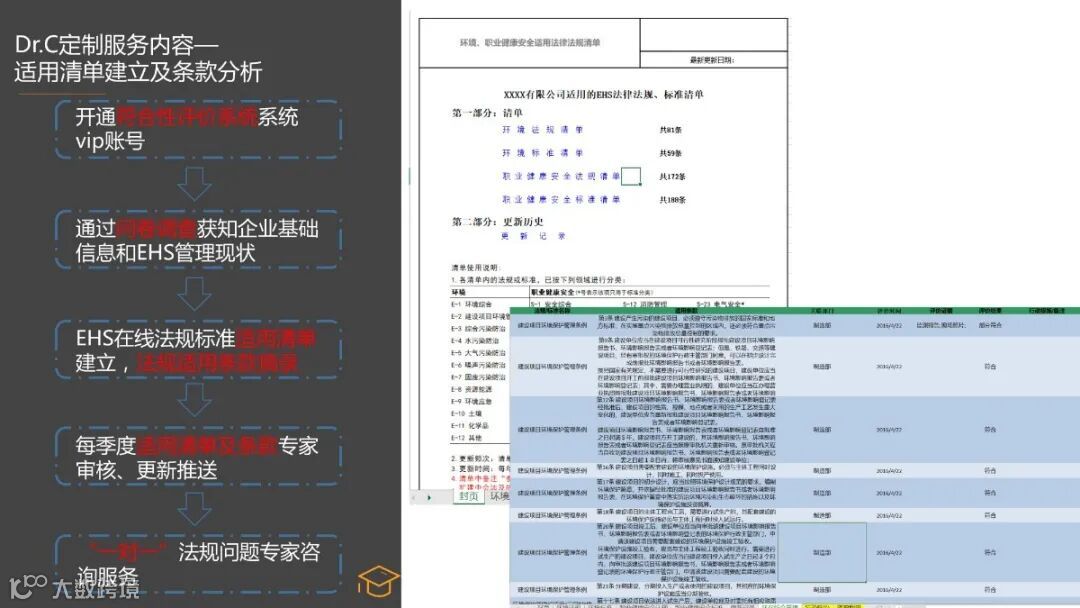Screen dimensions: 1080x608
Task: Select the outlined empty cell beside 职业健康安全法规清单
Action: [x=631, y=176]
